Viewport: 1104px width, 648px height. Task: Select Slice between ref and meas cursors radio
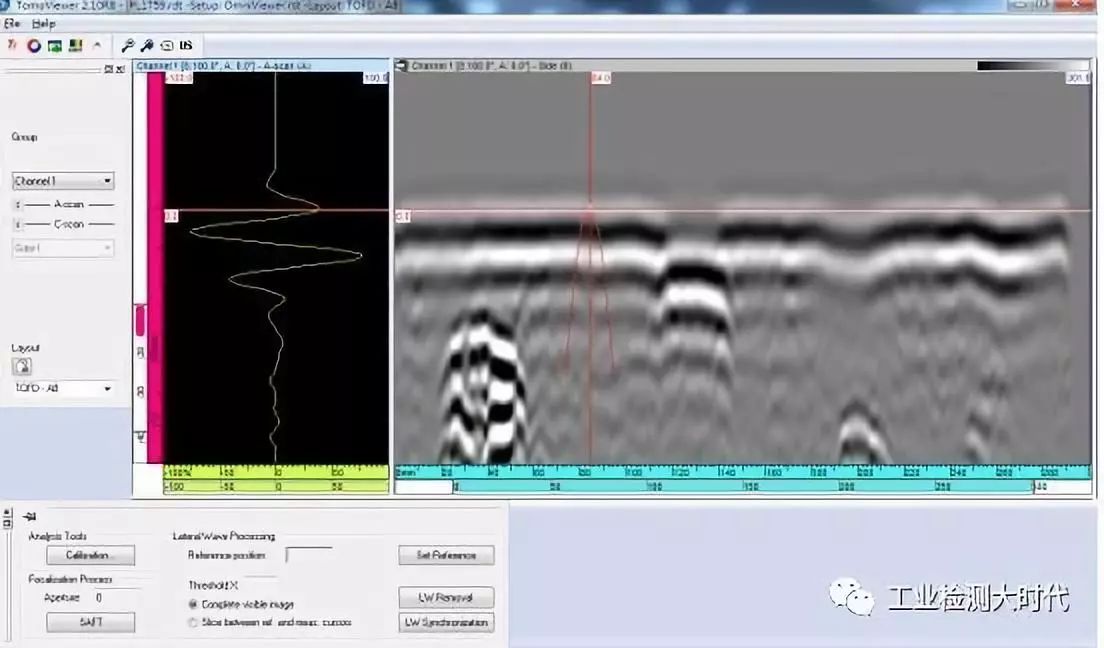[x=192, y=623]
